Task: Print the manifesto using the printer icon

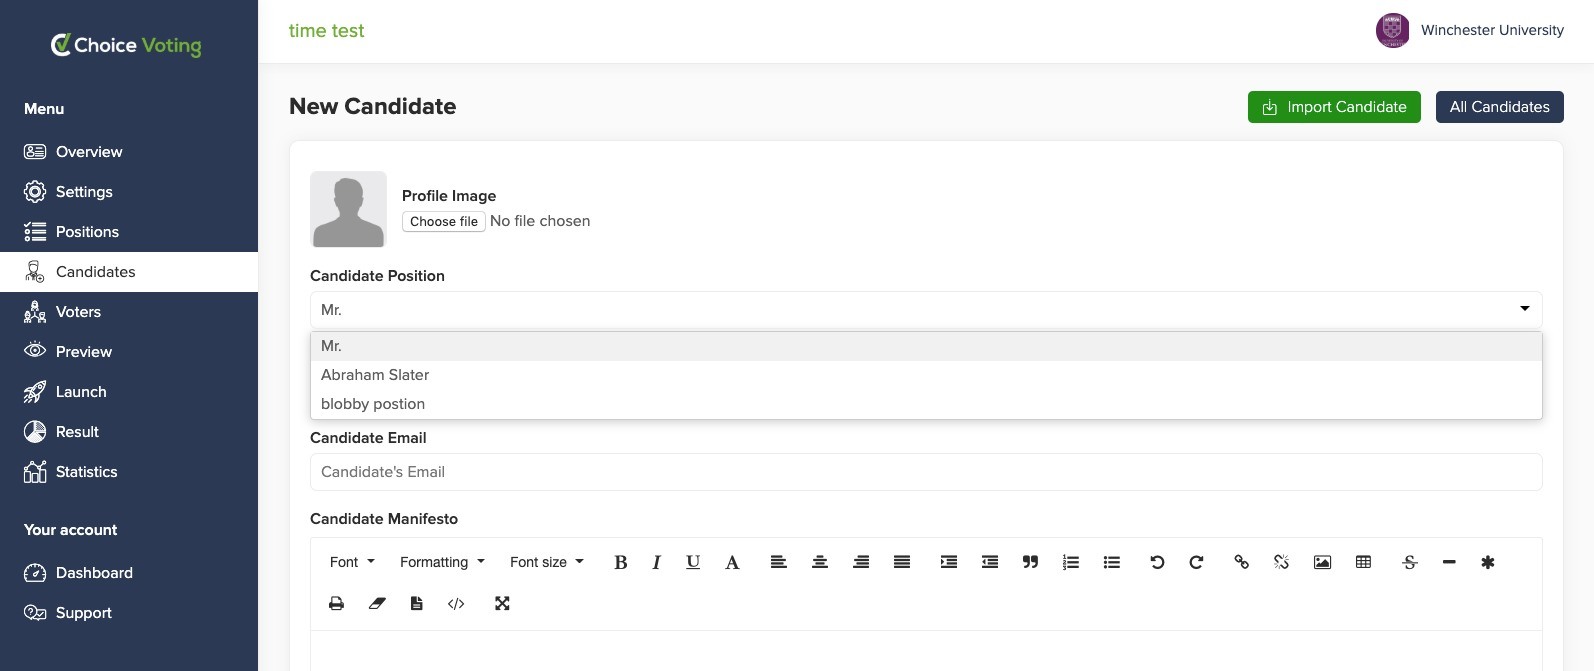Action: pyautogui.click(x=336, y=603)
